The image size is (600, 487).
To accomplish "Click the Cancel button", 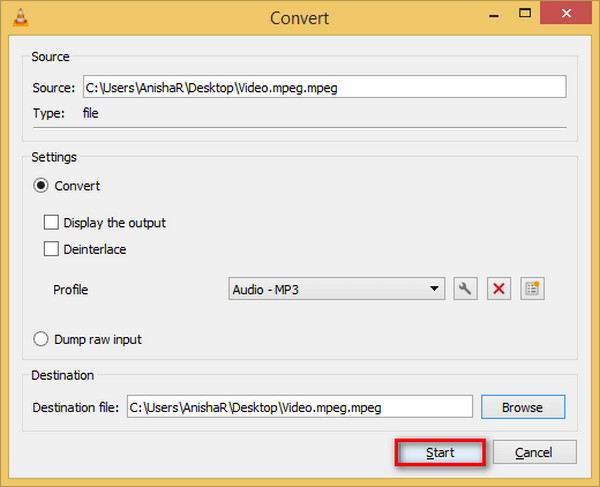I will click(534, 453).
